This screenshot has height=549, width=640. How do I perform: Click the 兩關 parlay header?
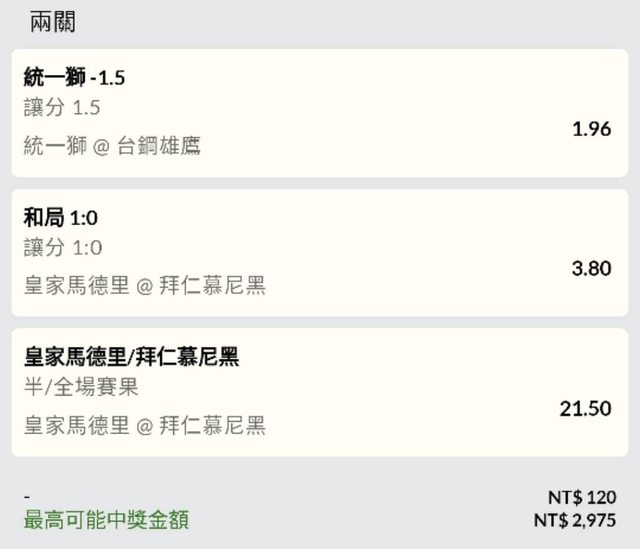(52, 22)
